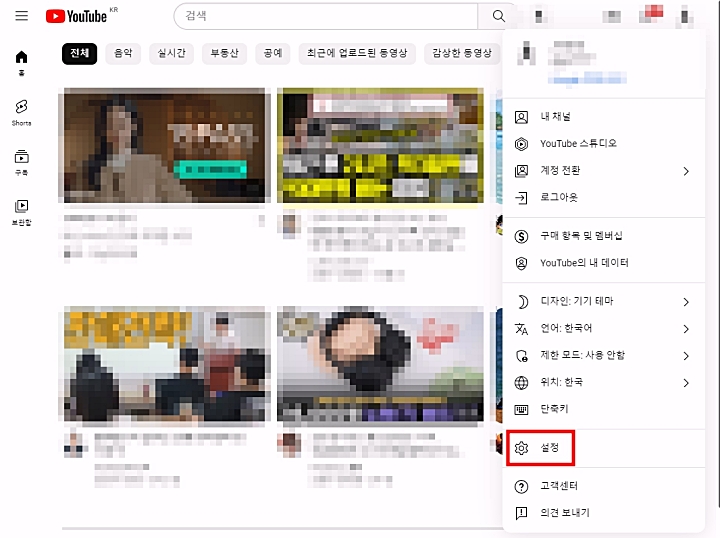Expand the 디자인 theme chevron
720x538 pixels.
coord(686,302)
